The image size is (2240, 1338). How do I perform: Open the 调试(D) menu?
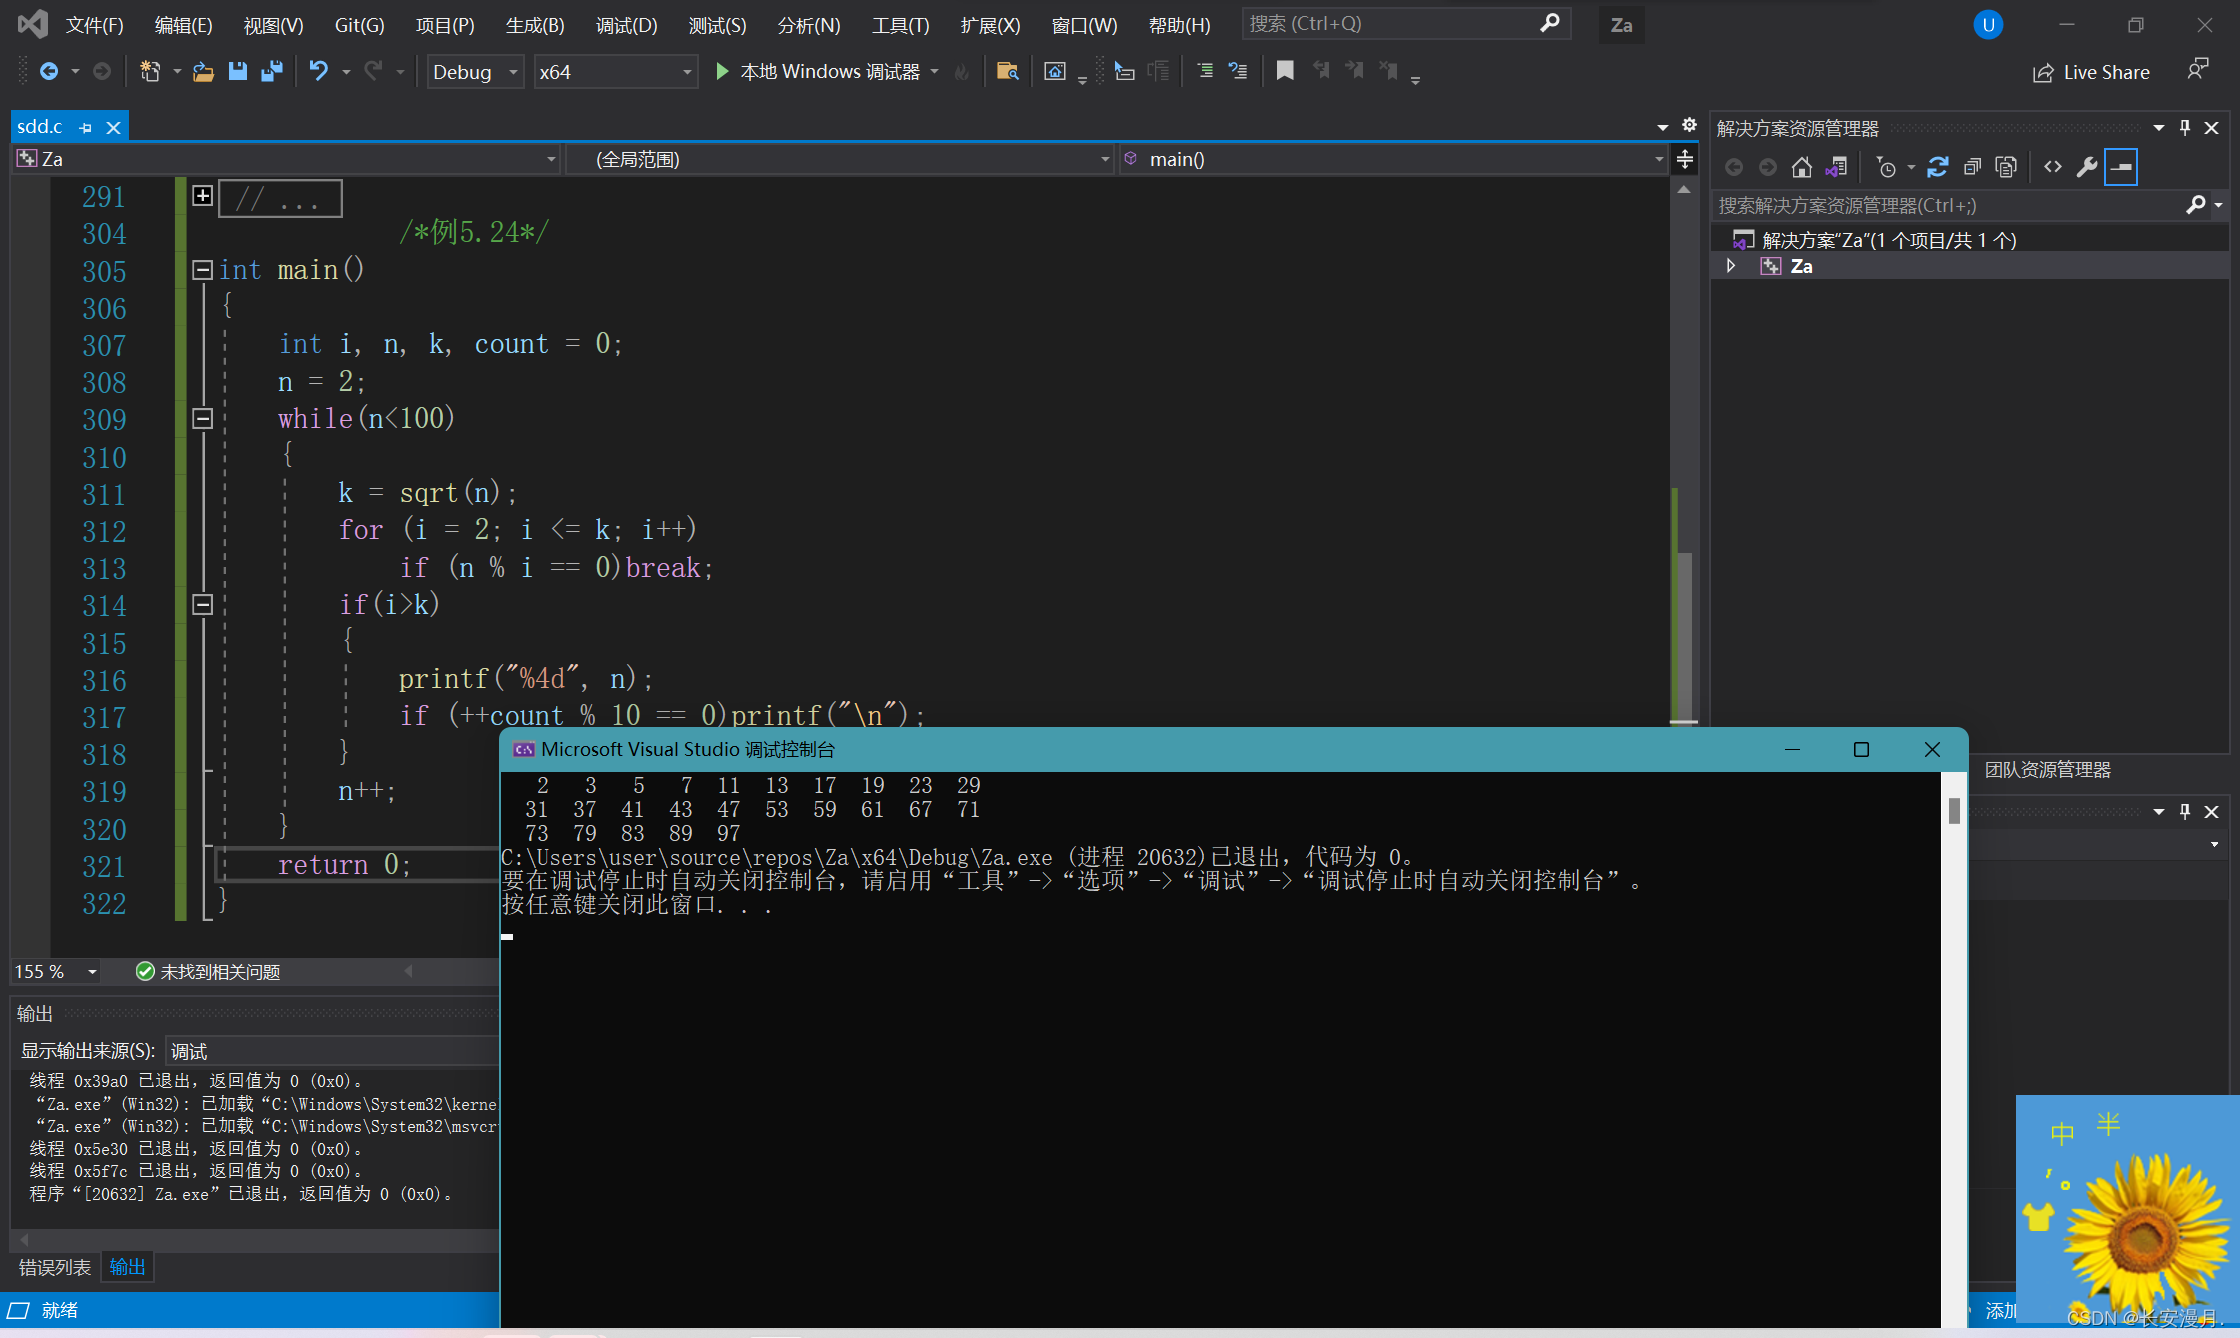(x=626, y=25)
